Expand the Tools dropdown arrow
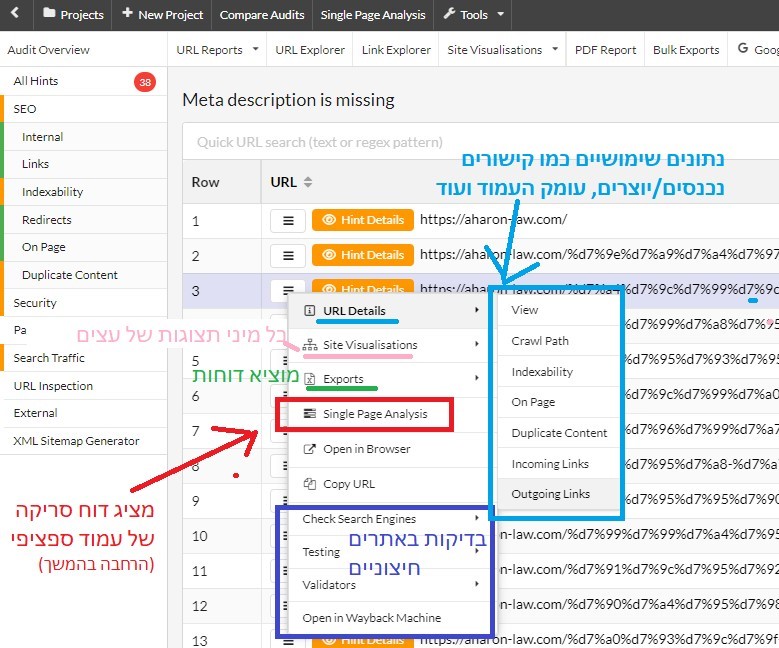This screenshot has width=779, height=648. (x=501, y=14)
